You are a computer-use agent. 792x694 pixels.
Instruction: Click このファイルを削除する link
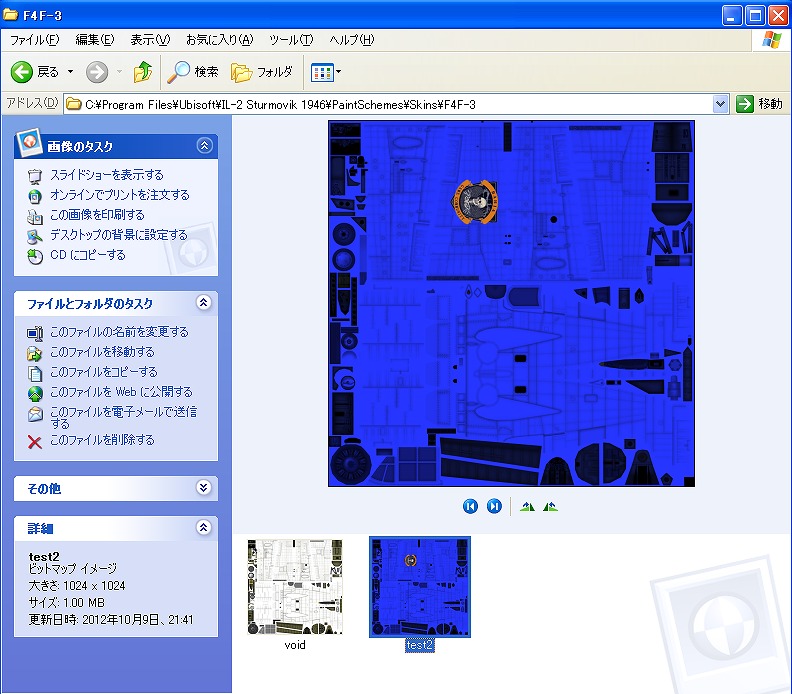102,440
